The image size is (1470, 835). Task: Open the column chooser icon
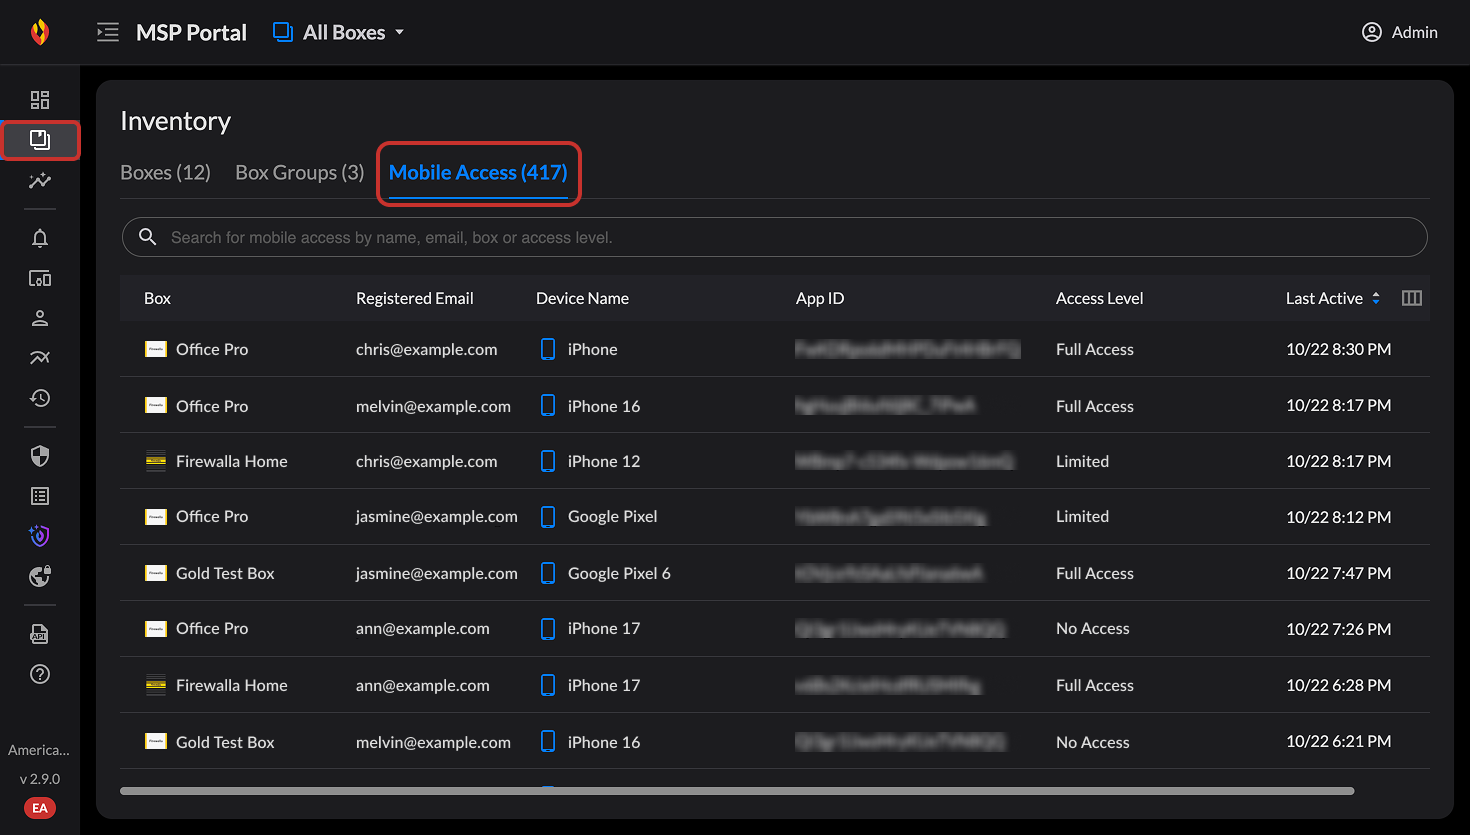pos(1411,298)
